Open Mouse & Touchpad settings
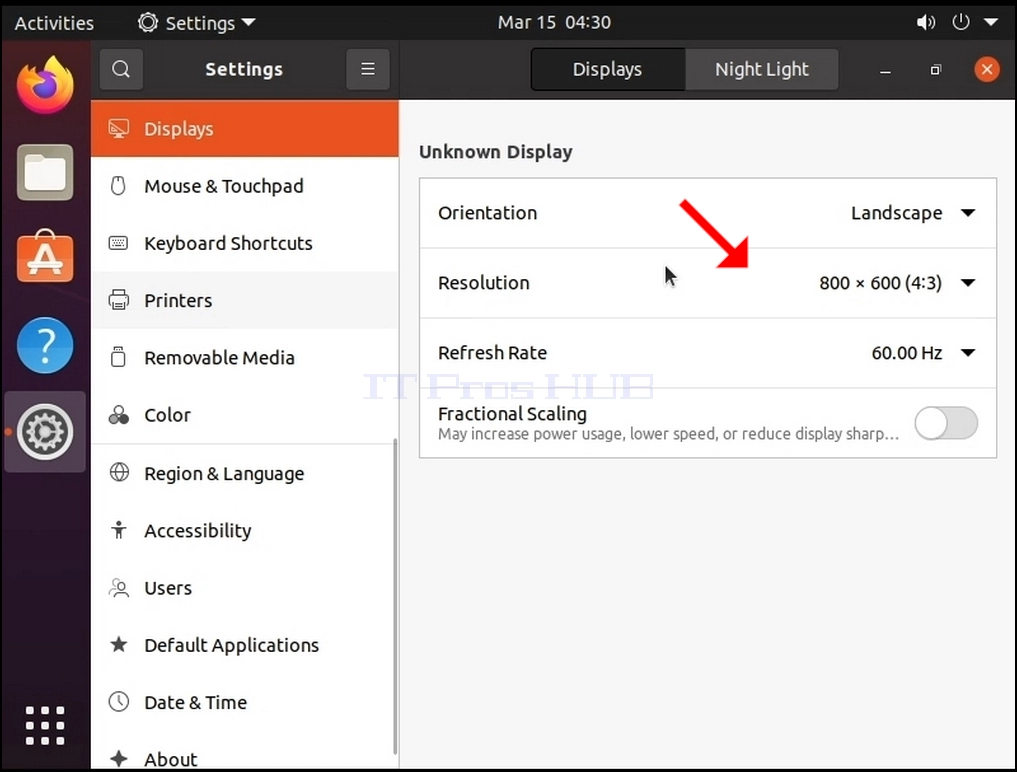 coord(245,186)
